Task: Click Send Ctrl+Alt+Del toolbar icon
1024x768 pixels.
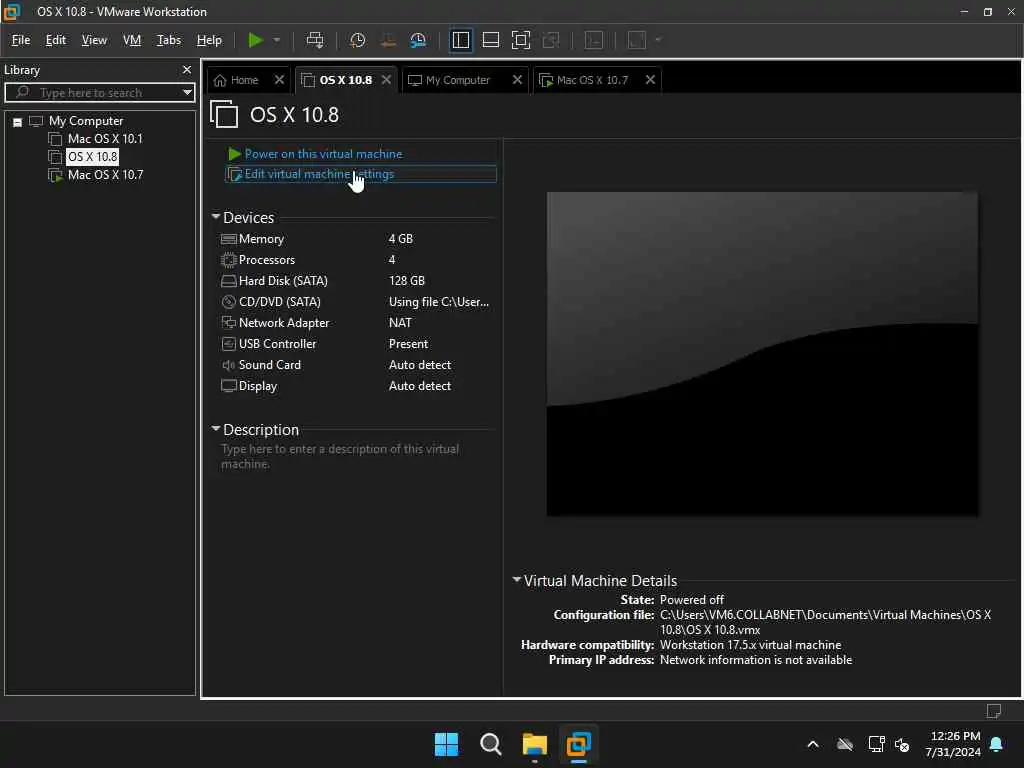Action: pyautogui.click(x=315, y=40)
